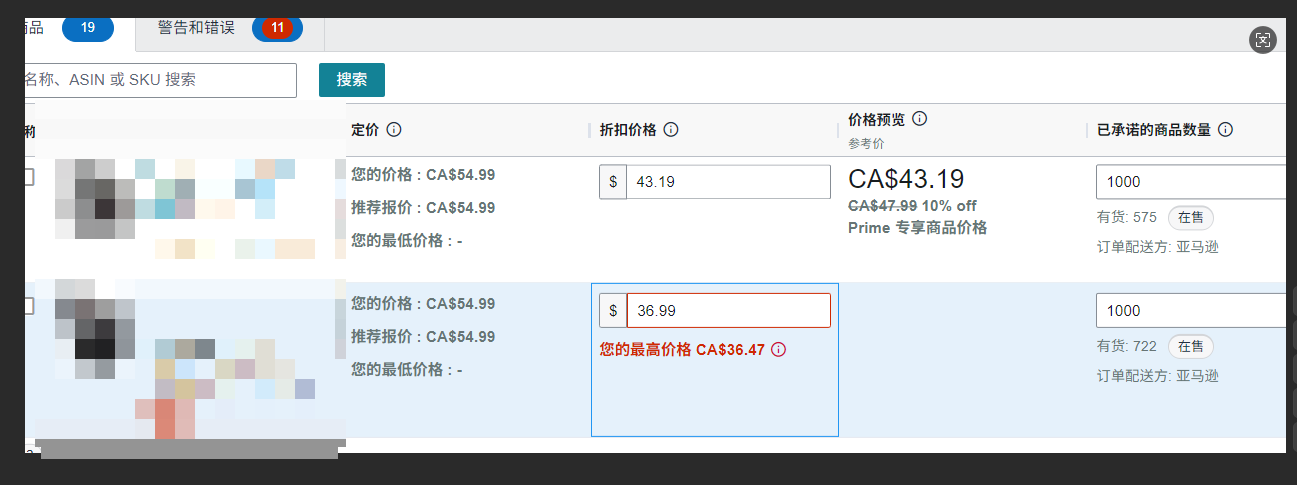Click the red 11 count badge
The image size is (1297, 485).
coord(277,28)
